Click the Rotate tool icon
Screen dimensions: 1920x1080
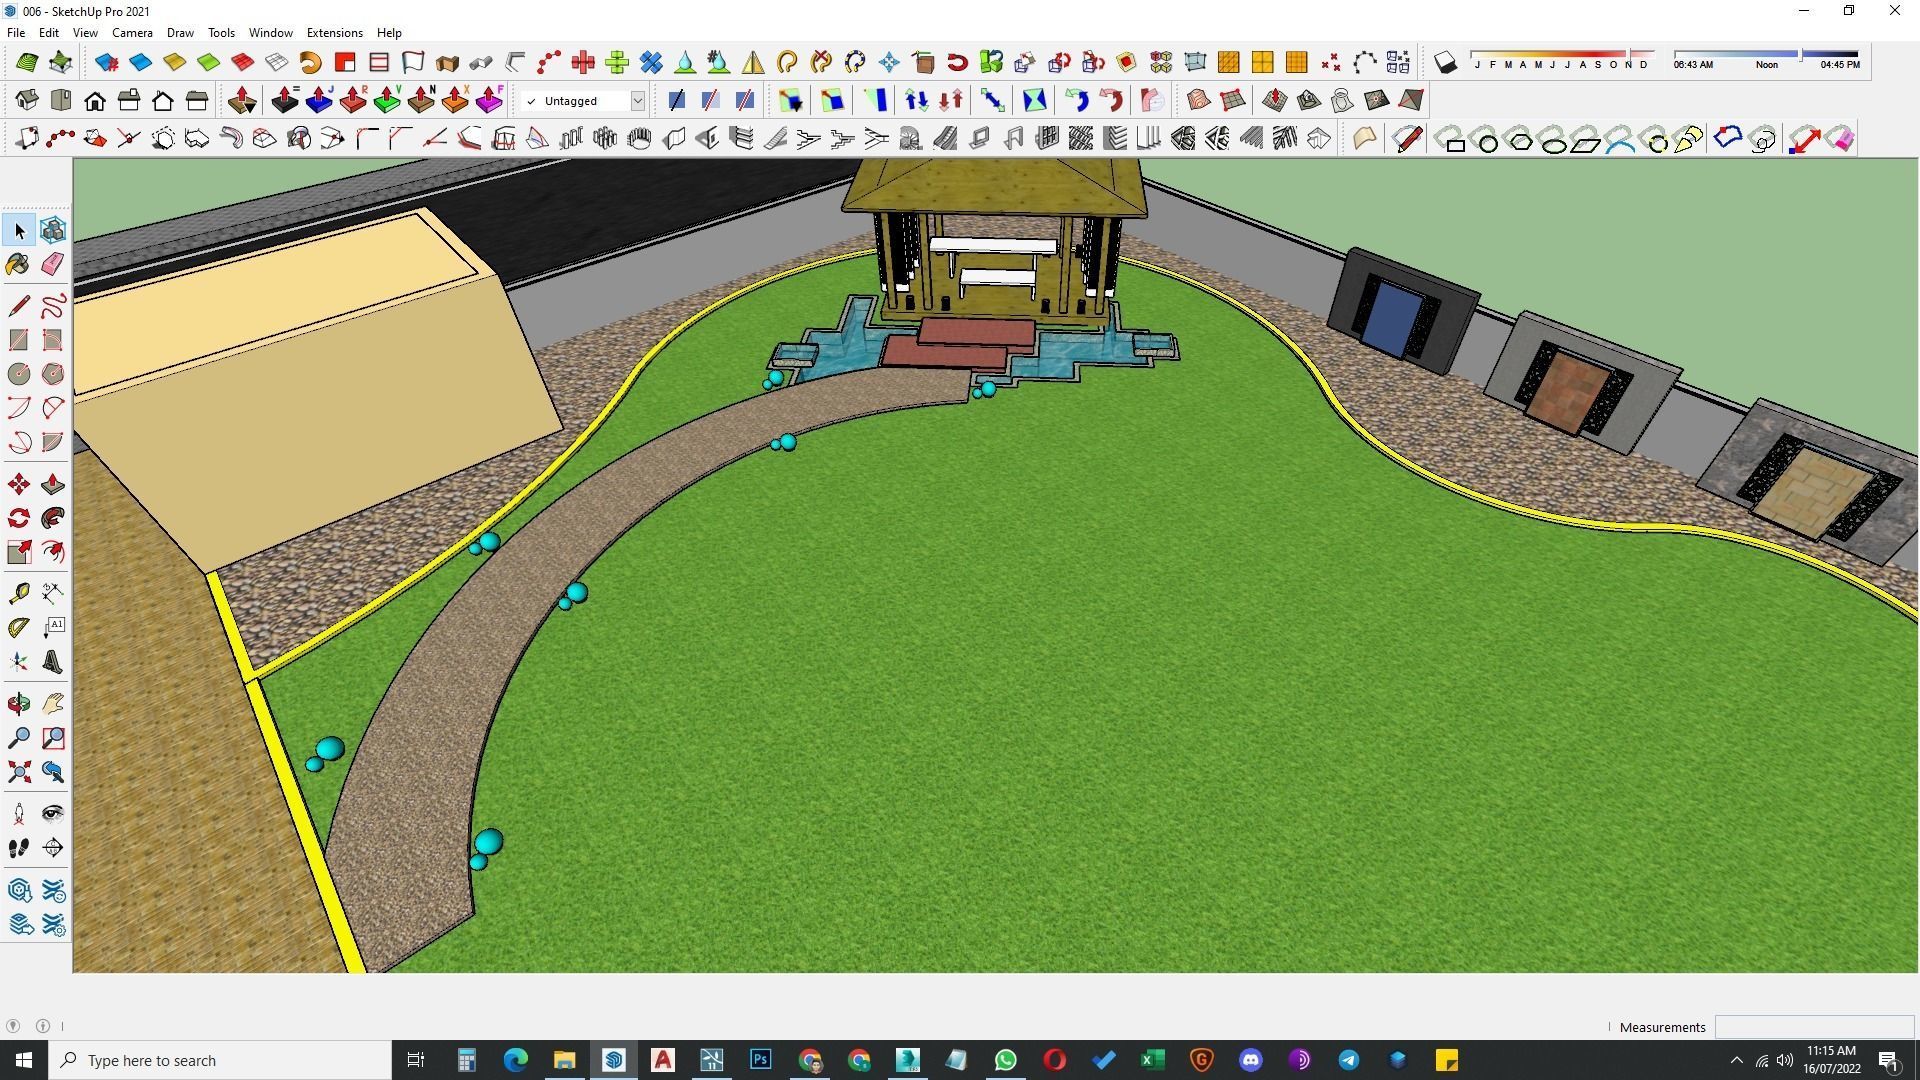click(18, 518)
